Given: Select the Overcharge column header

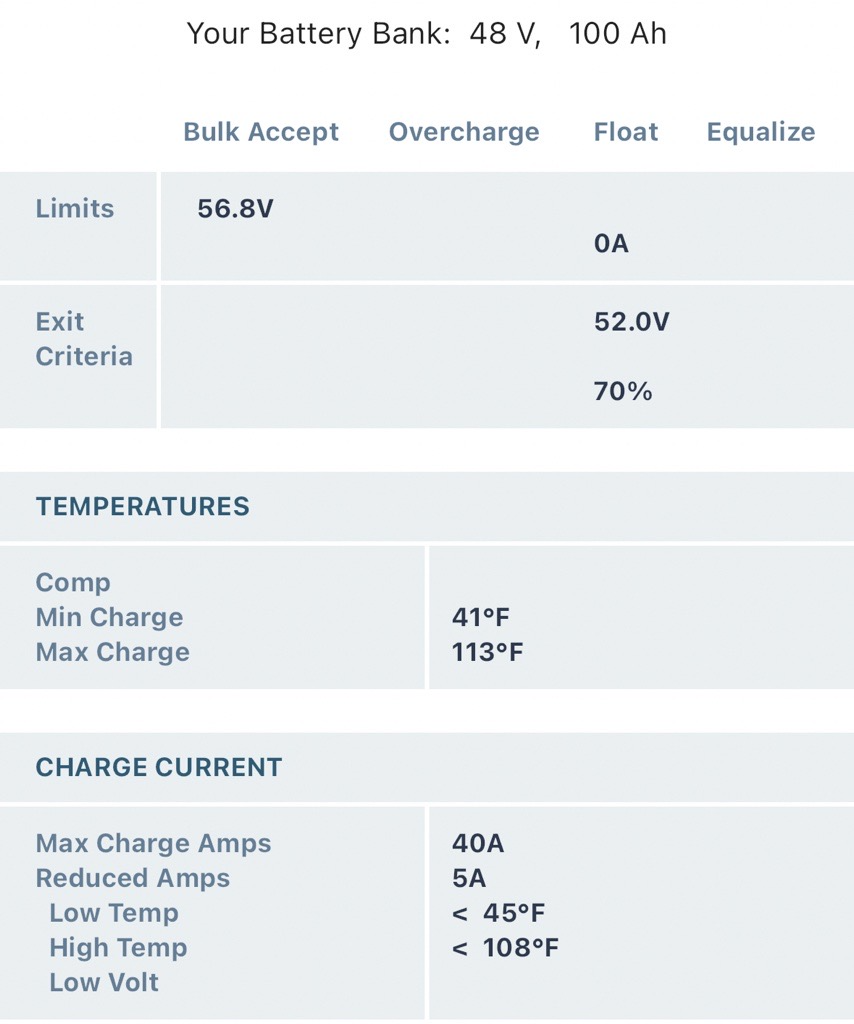Looking at the screenshot, I should pyautogui.click(x=464, y=132).
